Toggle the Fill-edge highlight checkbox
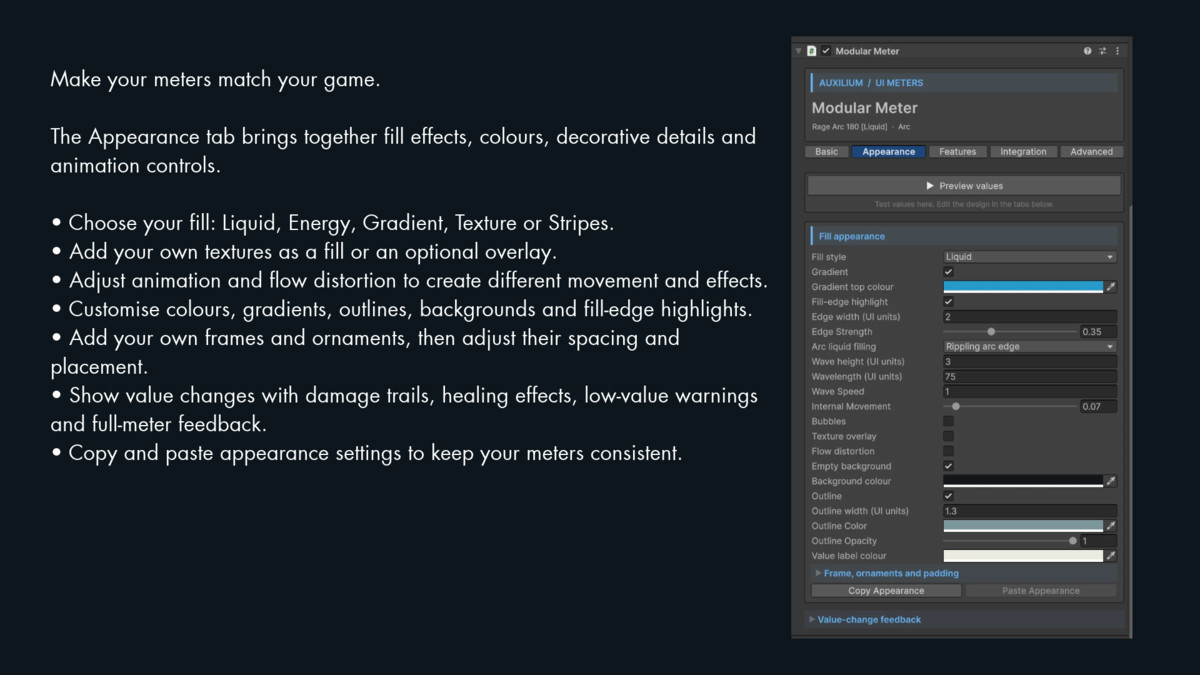This screenshot has height=675, width=1200. 948,302
